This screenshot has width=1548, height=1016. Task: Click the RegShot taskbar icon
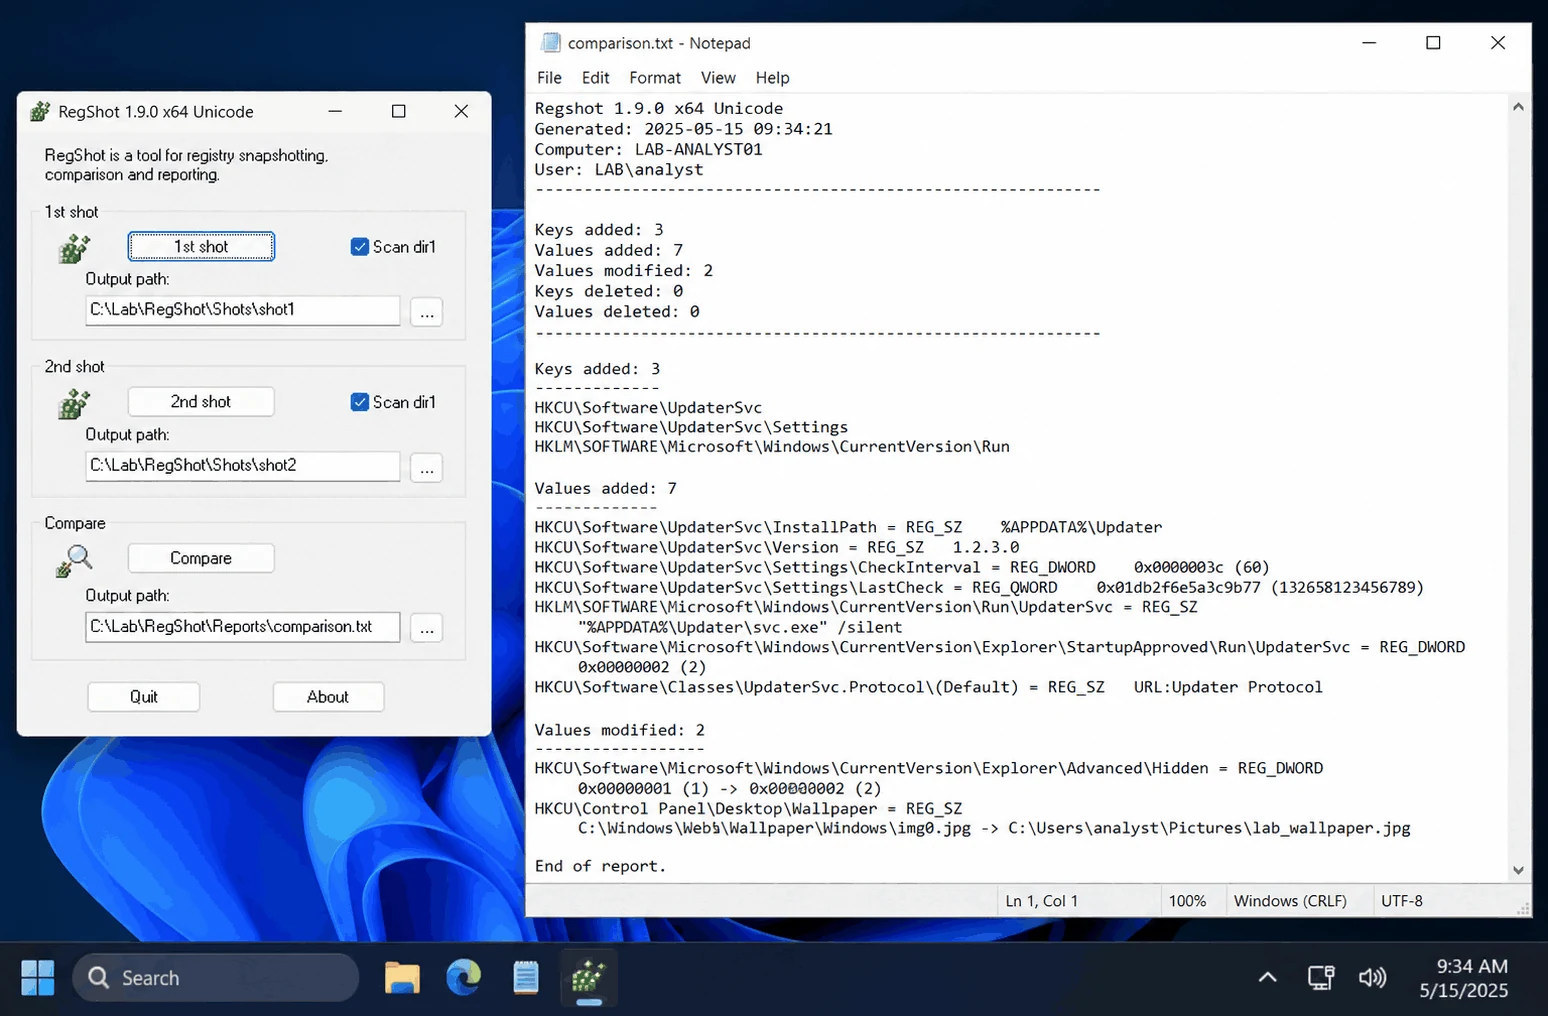[x=588, y=977]
